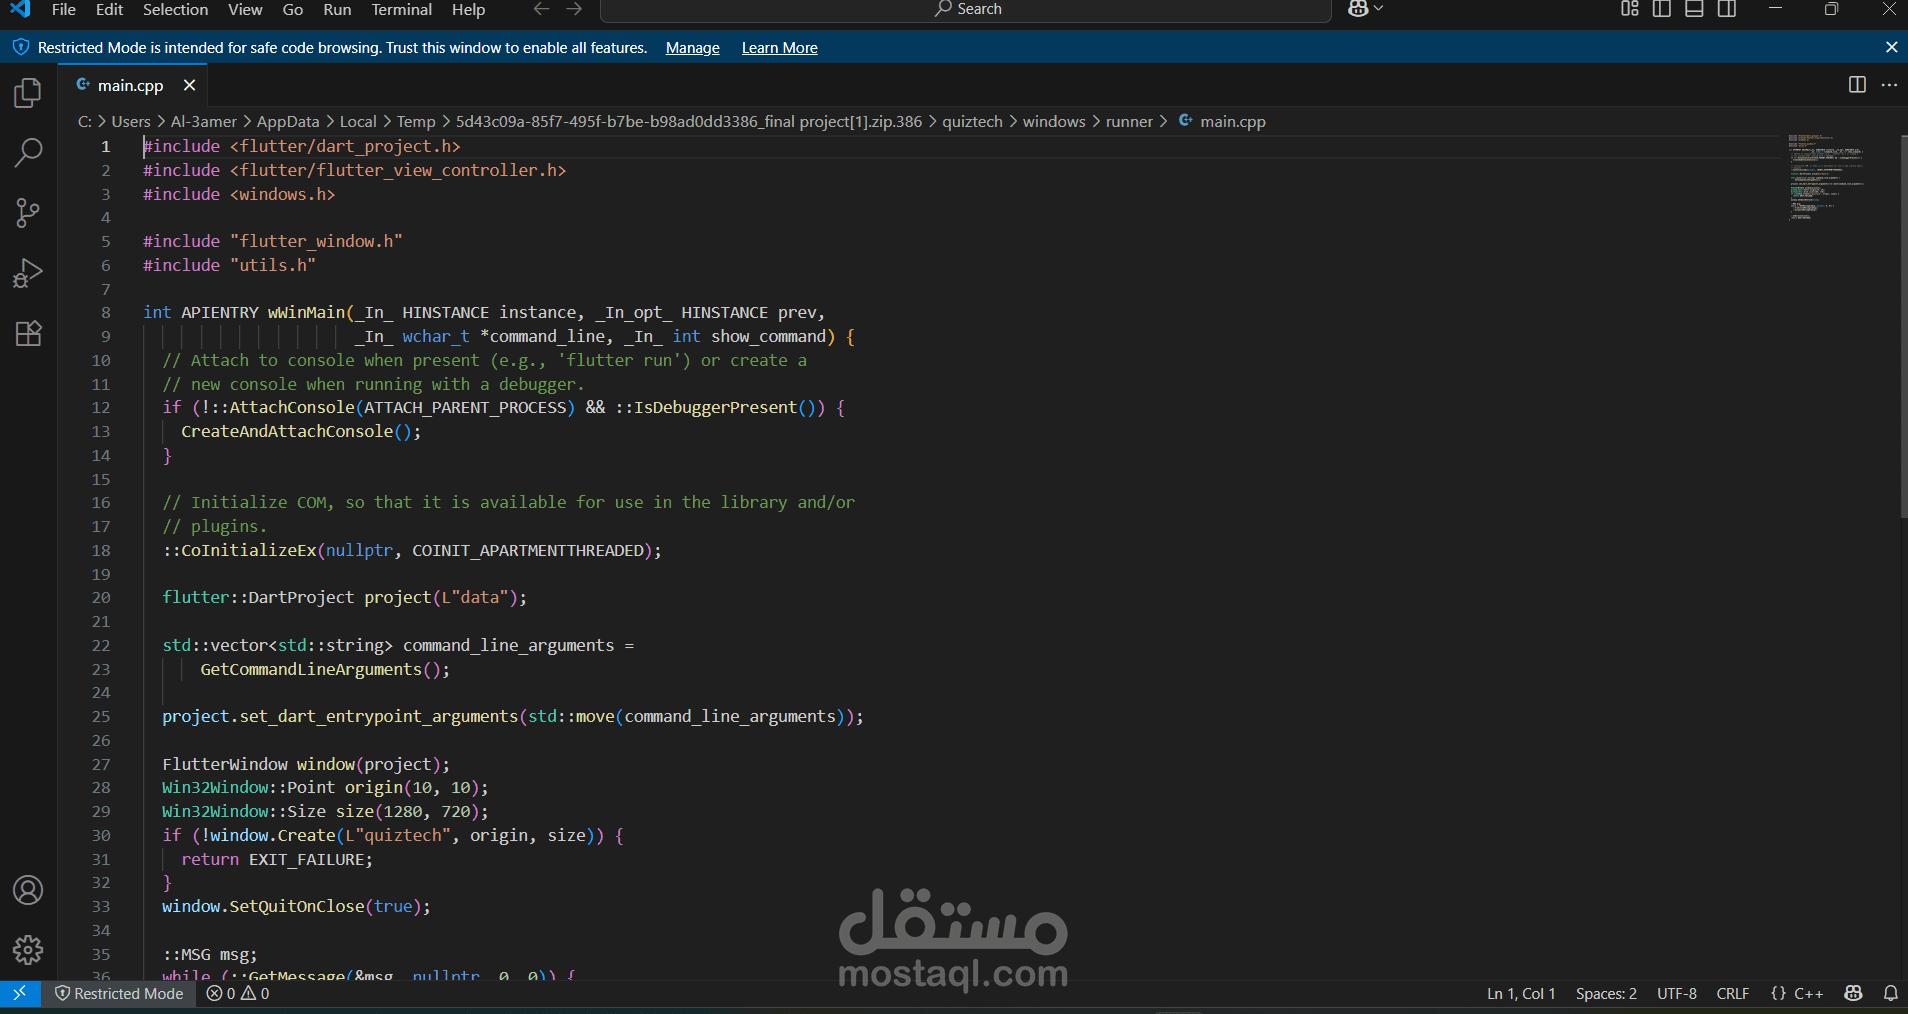
Task: Toggle the secondary side bar
Action: [x=1726, y=9]
